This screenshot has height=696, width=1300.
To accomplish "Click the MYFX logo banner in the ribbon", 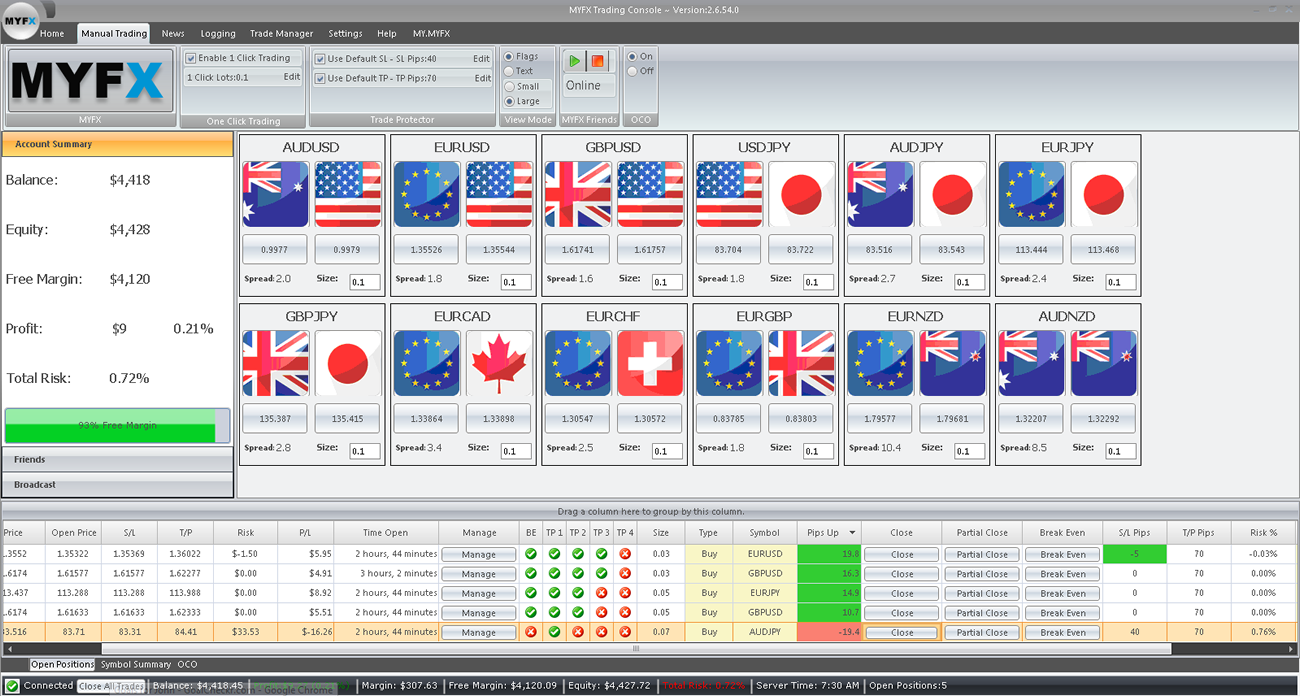I will click(x=90, y=80).
